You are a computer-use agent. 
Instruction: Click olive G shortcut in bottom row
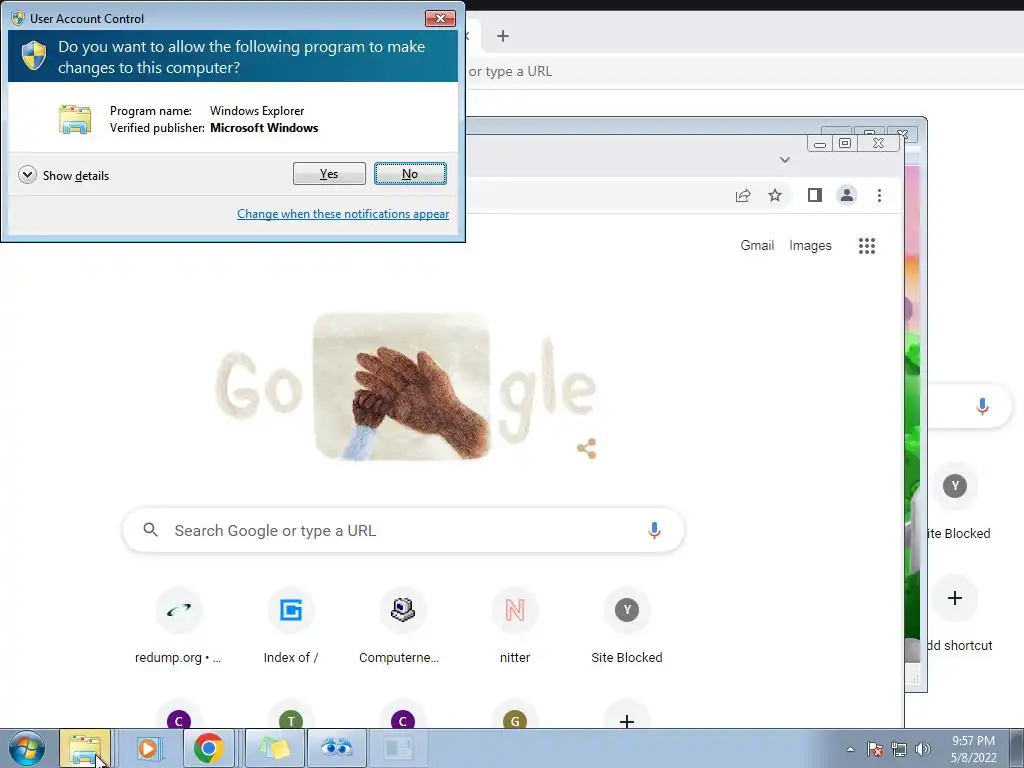tap(515, 720)
